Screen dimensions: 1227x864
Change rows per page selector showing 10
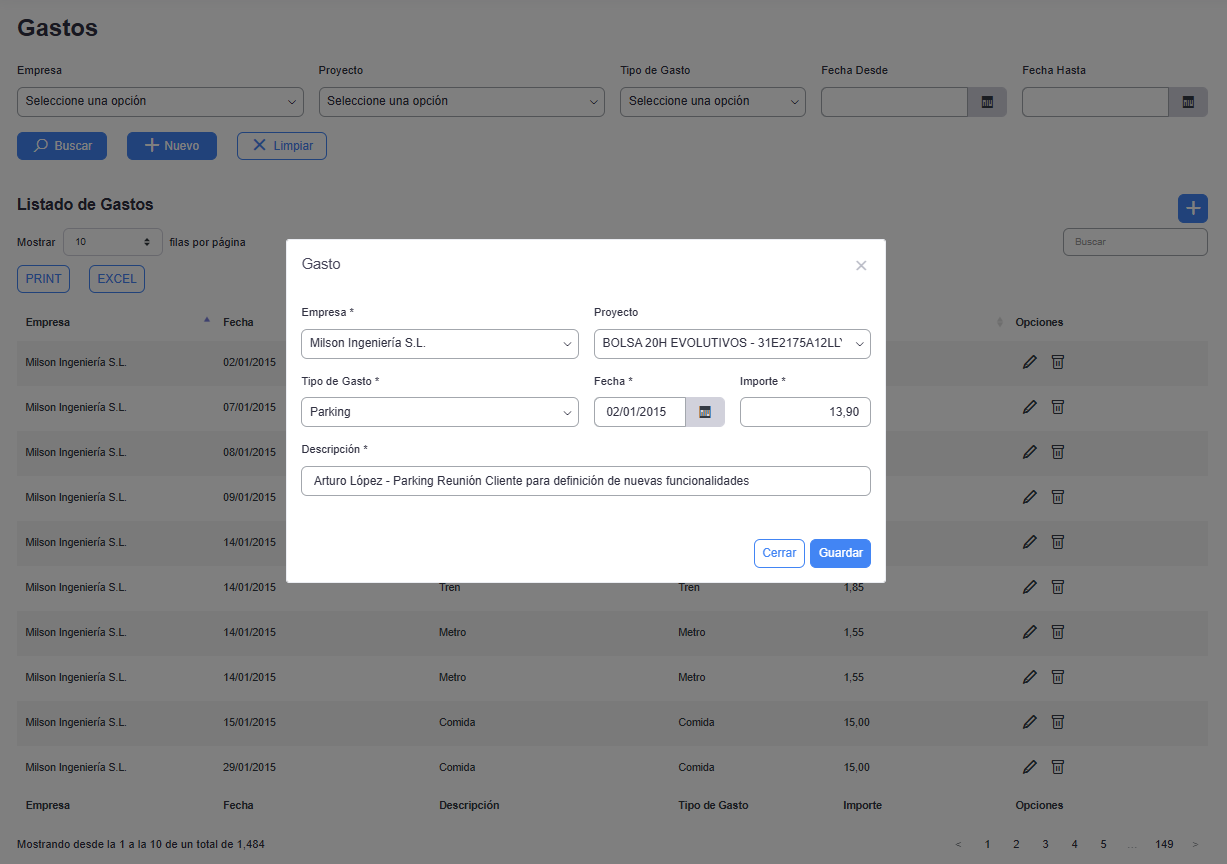click(112, 242)
